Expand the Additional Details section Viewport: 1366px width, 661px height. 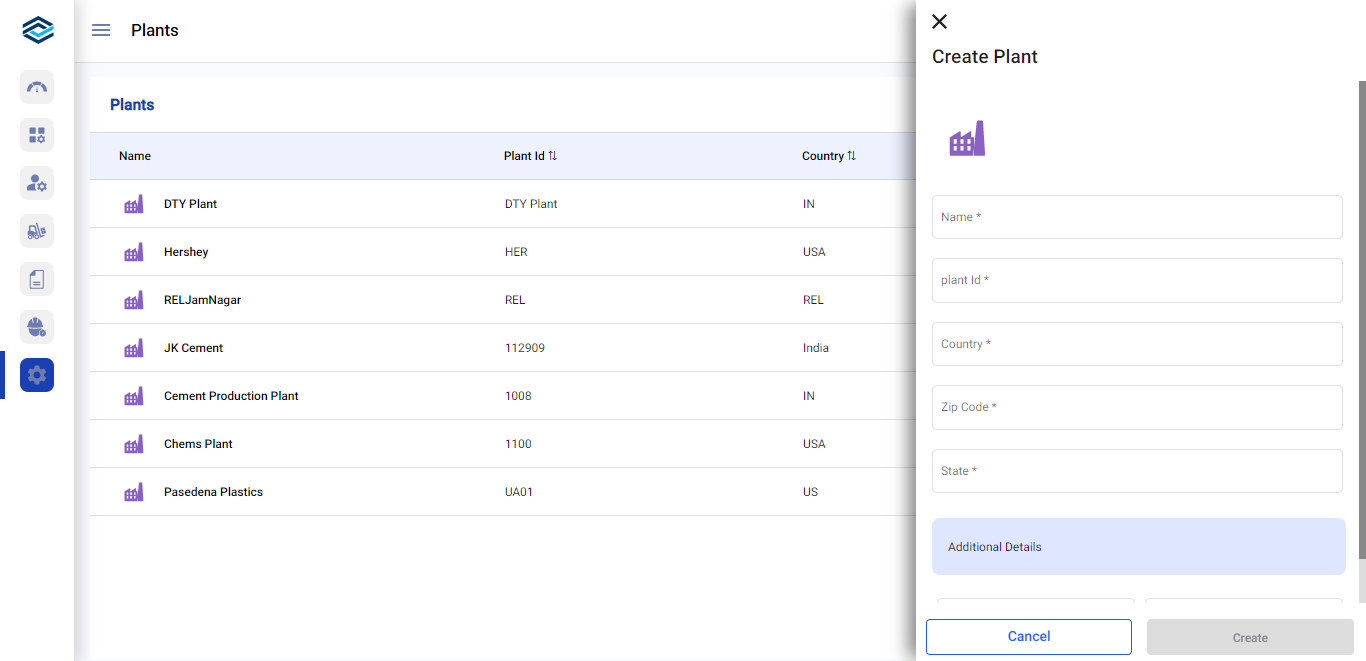tap(1138, 547)
